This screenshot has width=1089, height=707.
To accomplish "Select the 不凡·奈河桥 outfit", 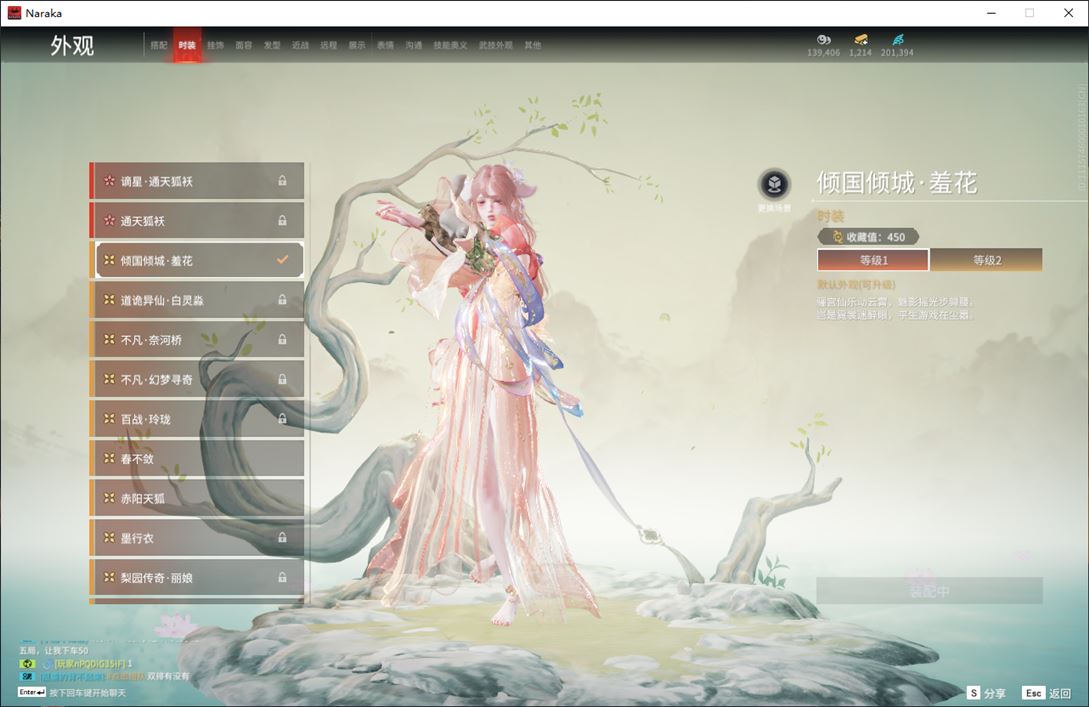I will click(197, 340).
